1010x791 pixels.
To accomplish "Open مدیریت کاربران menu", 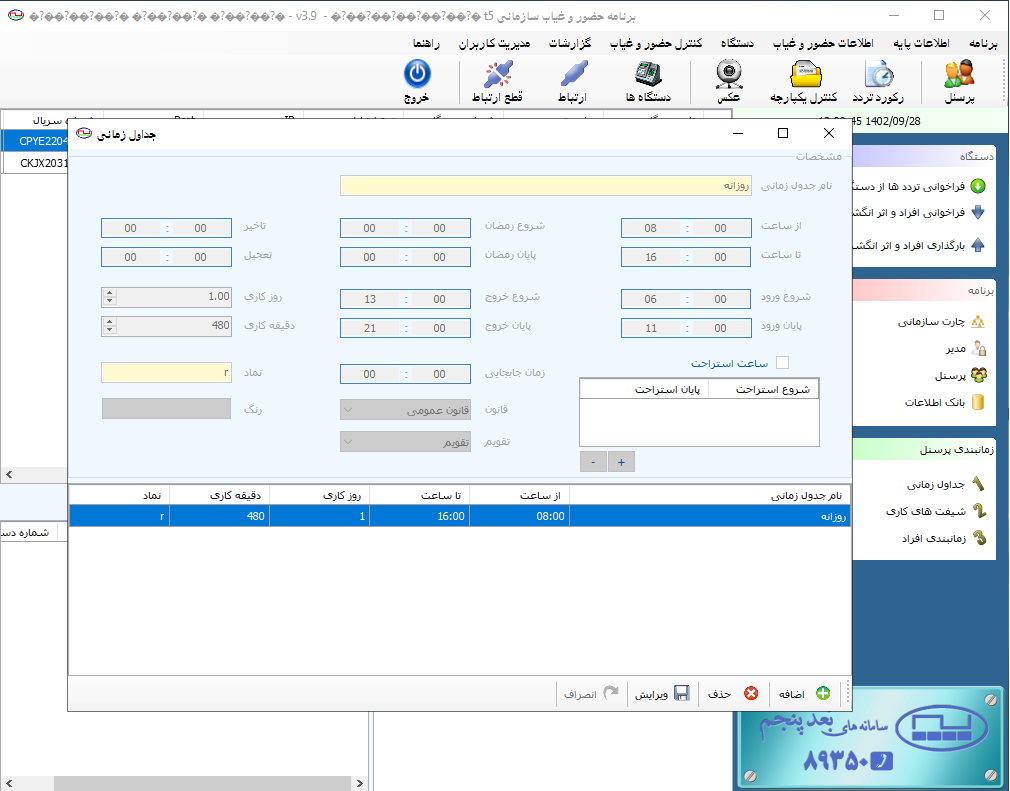I will (x=494, y=43).
